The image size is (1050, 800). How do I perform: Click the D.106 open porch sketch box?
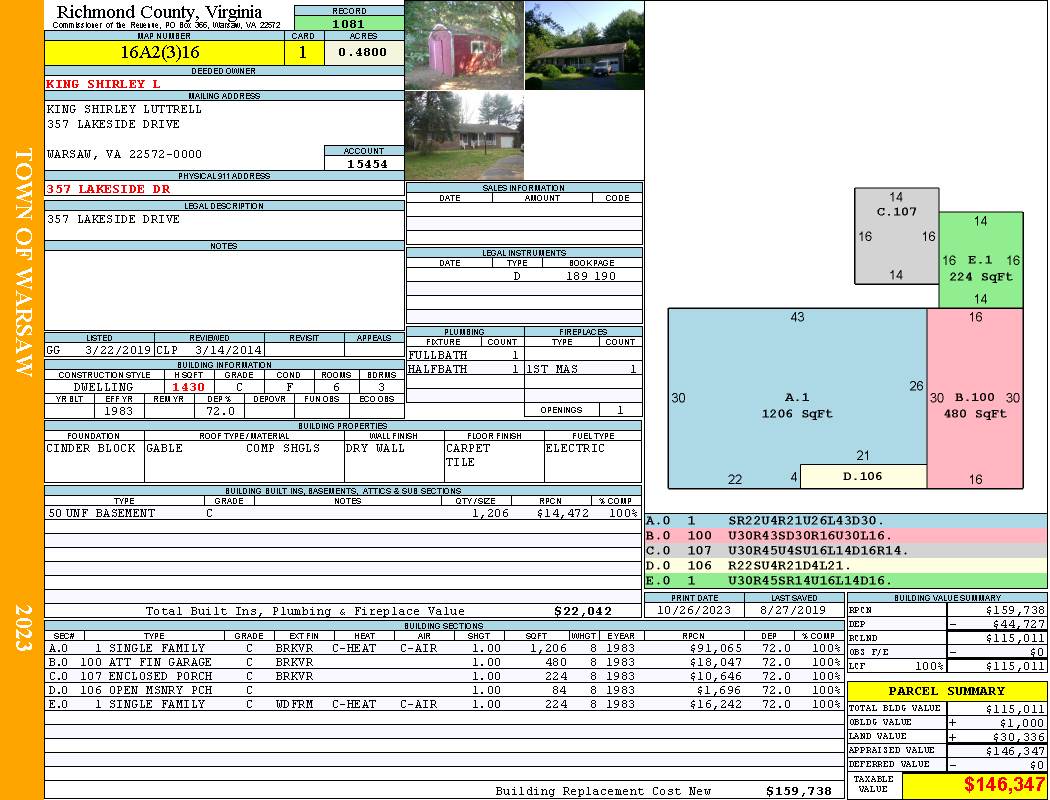[x=863, y=476]
